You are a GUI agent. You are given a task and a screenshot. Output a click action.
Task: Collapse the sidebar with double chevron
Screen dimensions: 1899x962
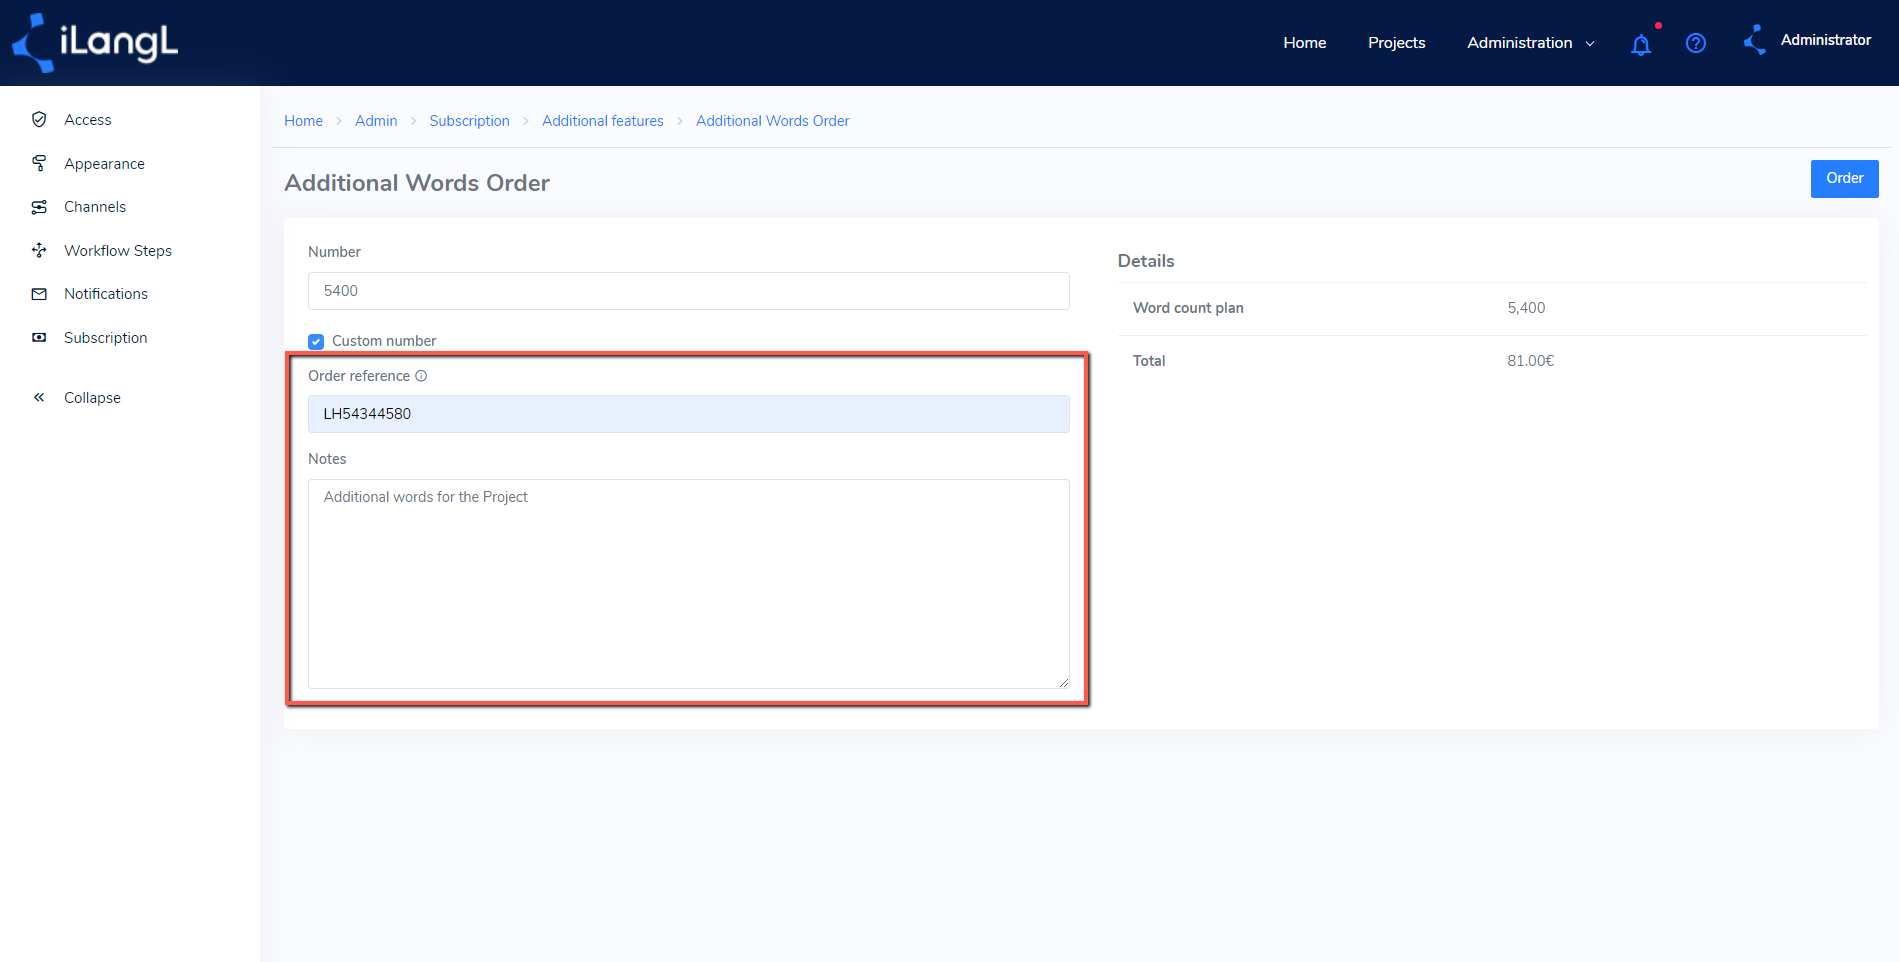pos(39,397)
